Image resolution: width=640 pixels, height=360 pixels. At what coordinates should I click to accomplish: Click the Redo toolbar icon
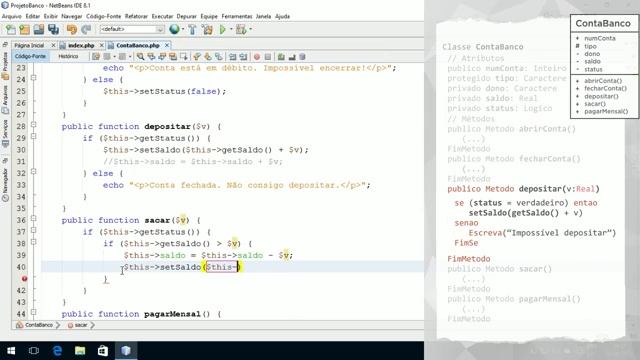click(x=86, y=29)
